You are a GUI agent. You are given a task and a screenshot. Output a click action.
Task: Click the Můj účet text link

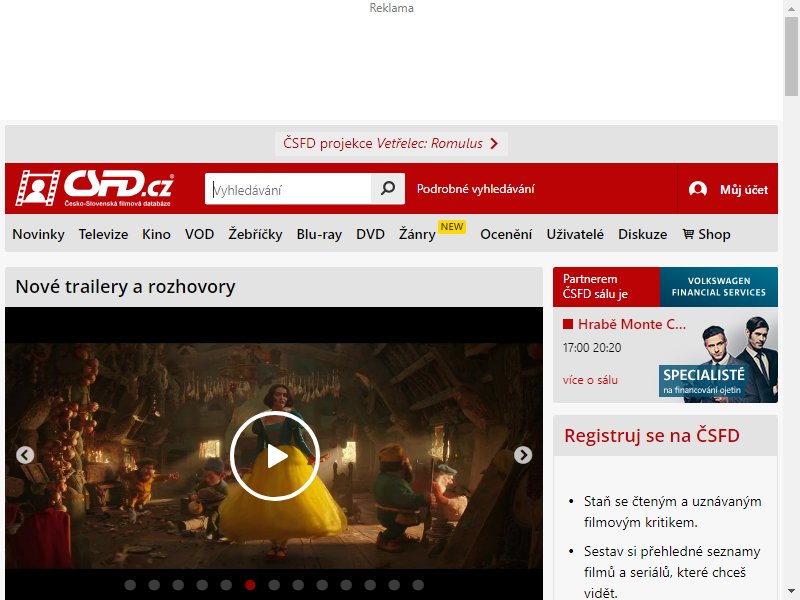click(x=744, y=190)
